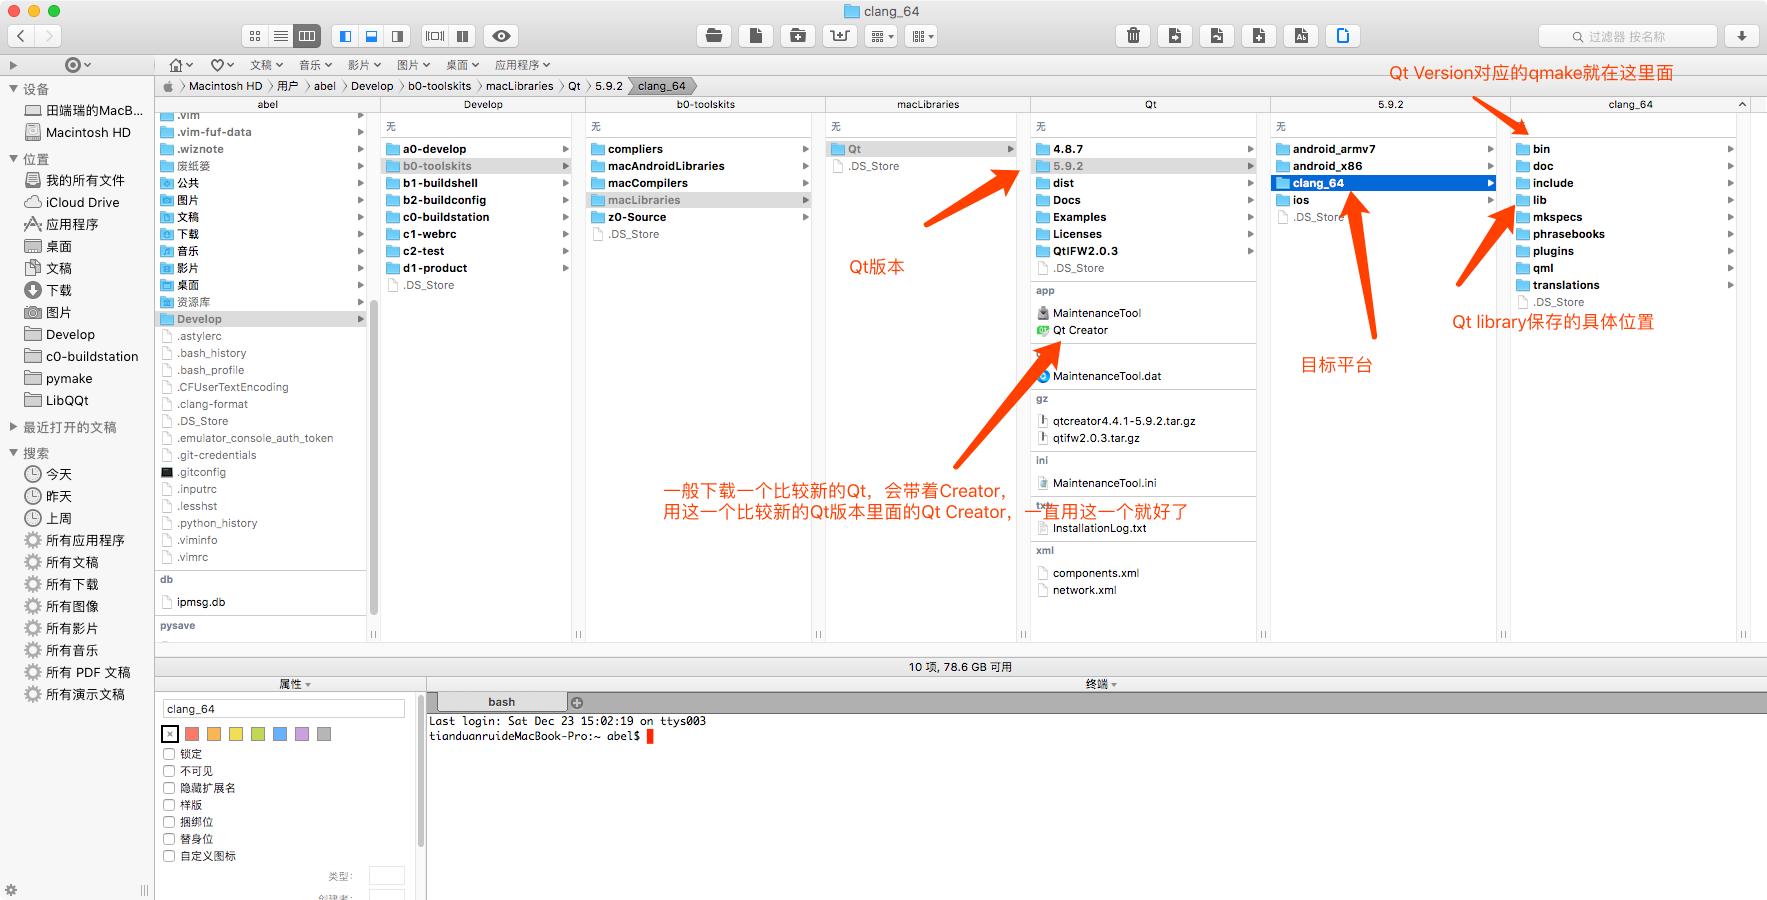The width and height of the screenshot is (1767, 900).
Task: Click the new file toolbar icon
Action: click(x=756, y=36)
